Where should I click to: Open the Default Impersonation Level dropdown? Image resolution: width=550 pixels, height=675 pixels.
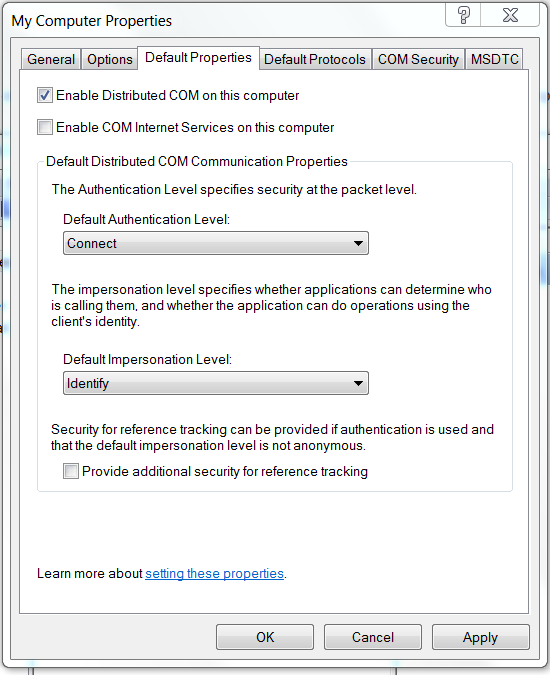[216, 383]
